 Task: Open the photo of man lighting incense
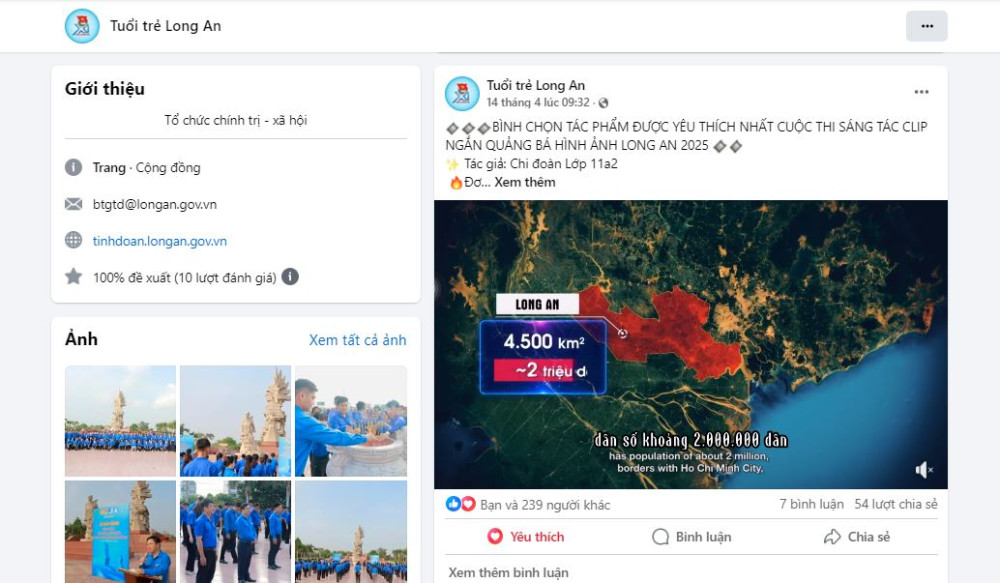[x=351, y=421]
